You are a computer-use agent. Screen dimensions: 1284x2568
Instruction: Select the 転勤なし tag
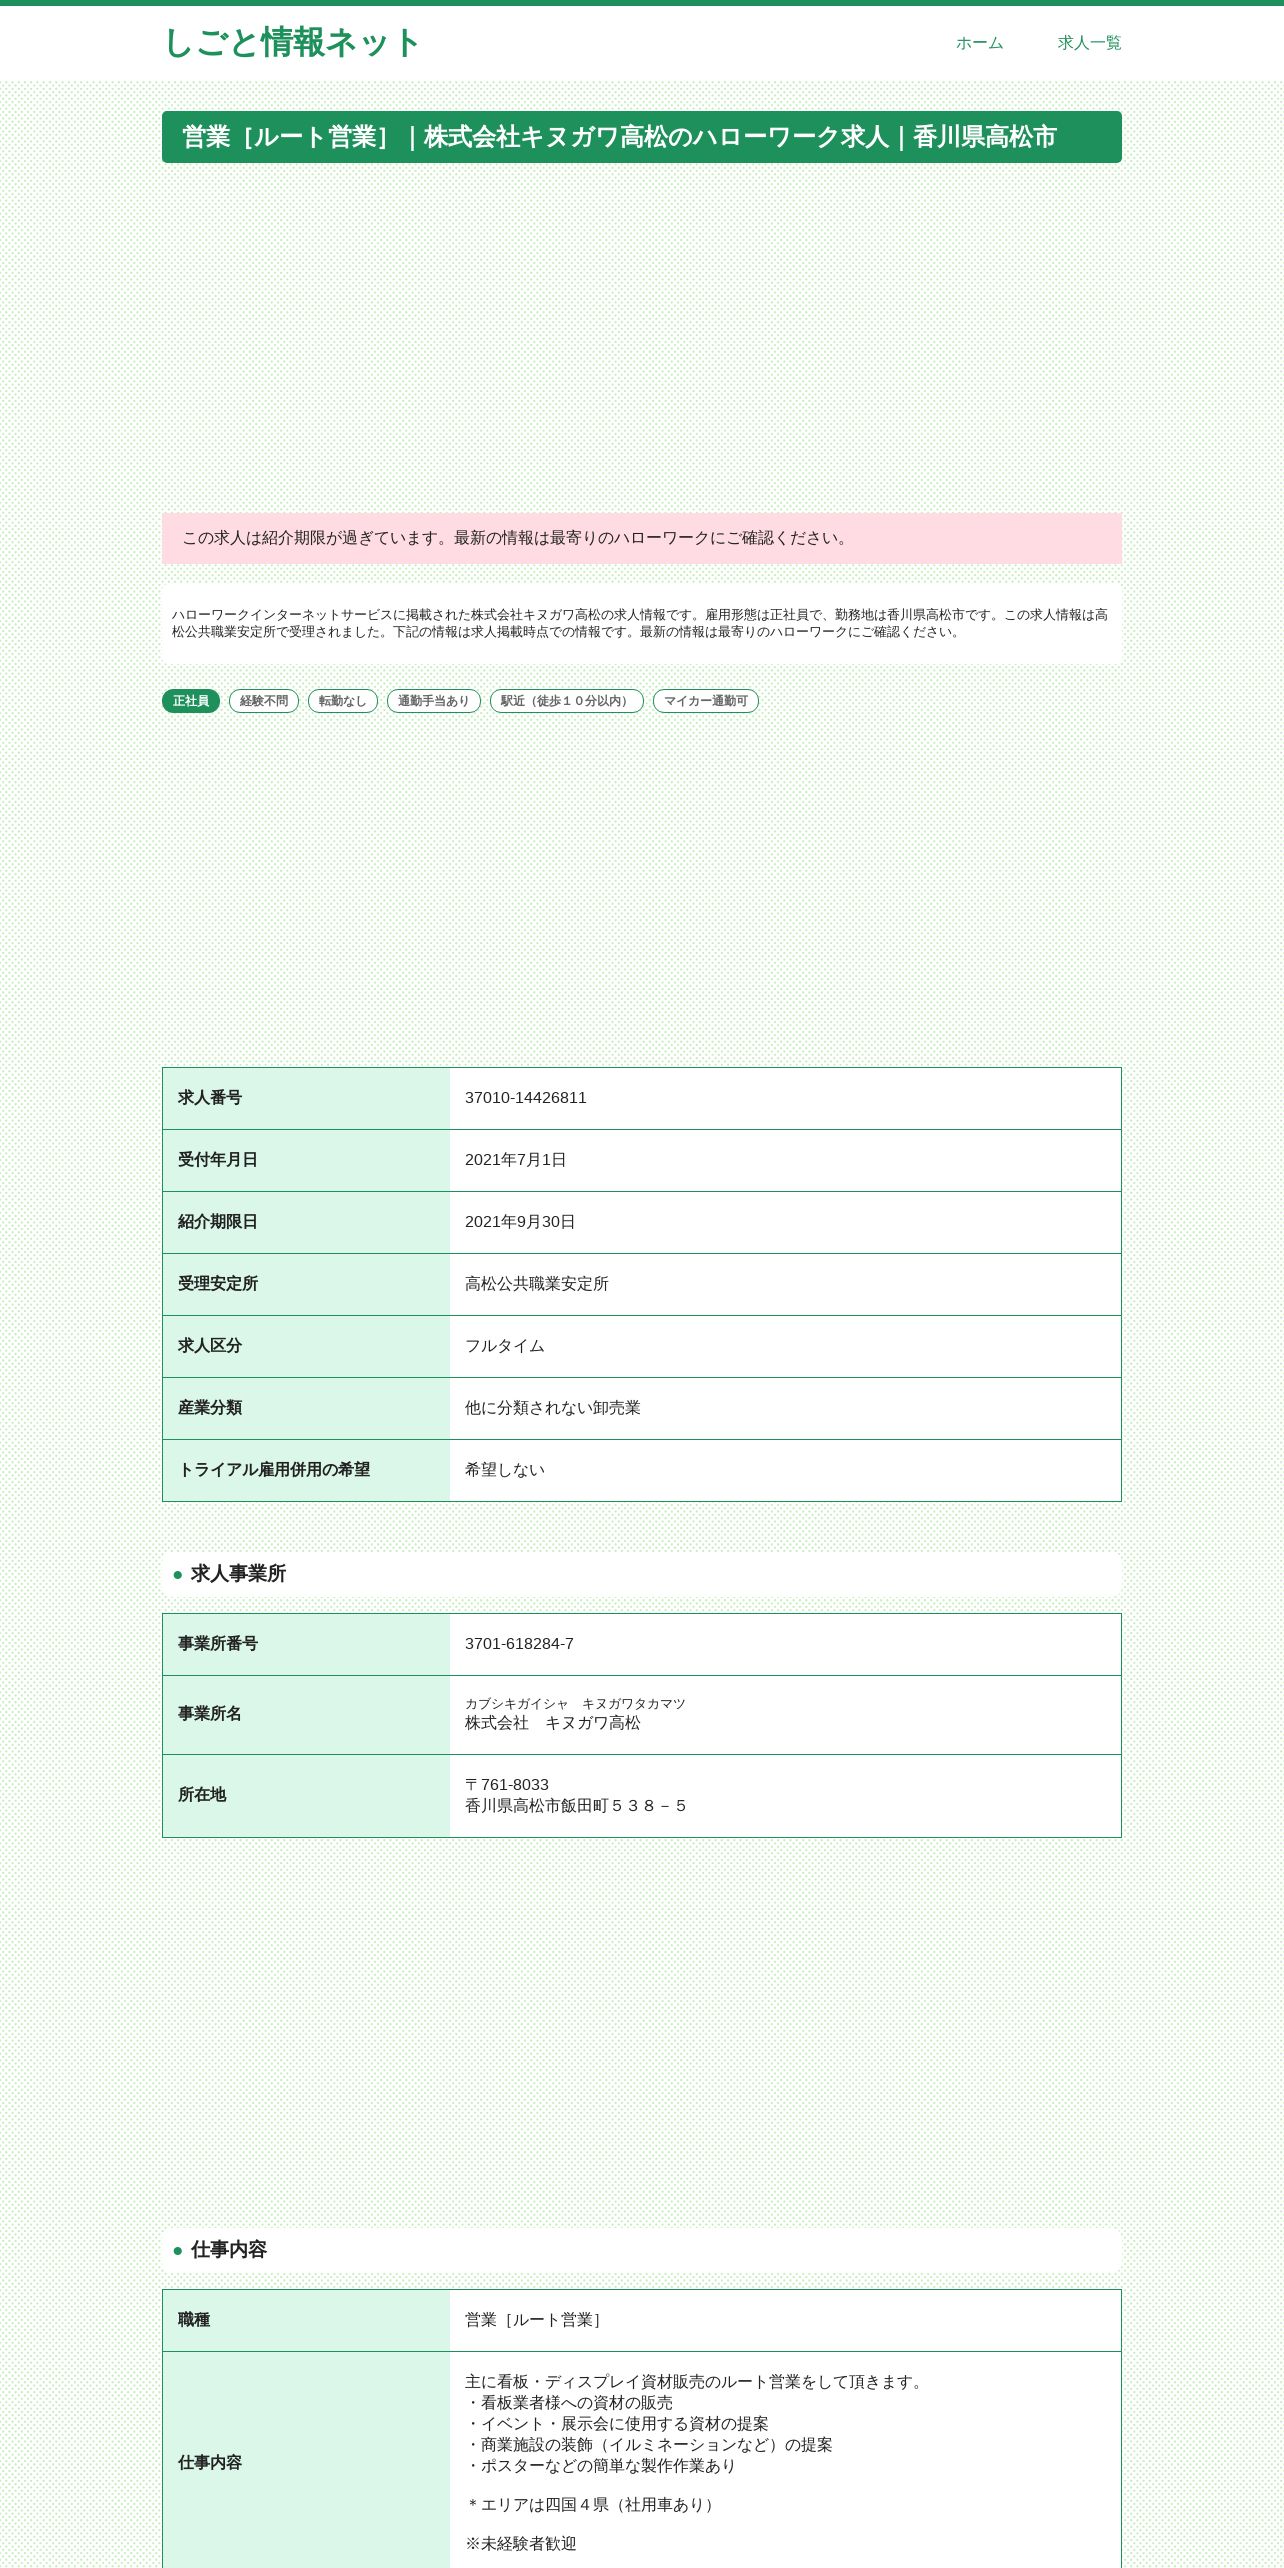click(343, 701)
